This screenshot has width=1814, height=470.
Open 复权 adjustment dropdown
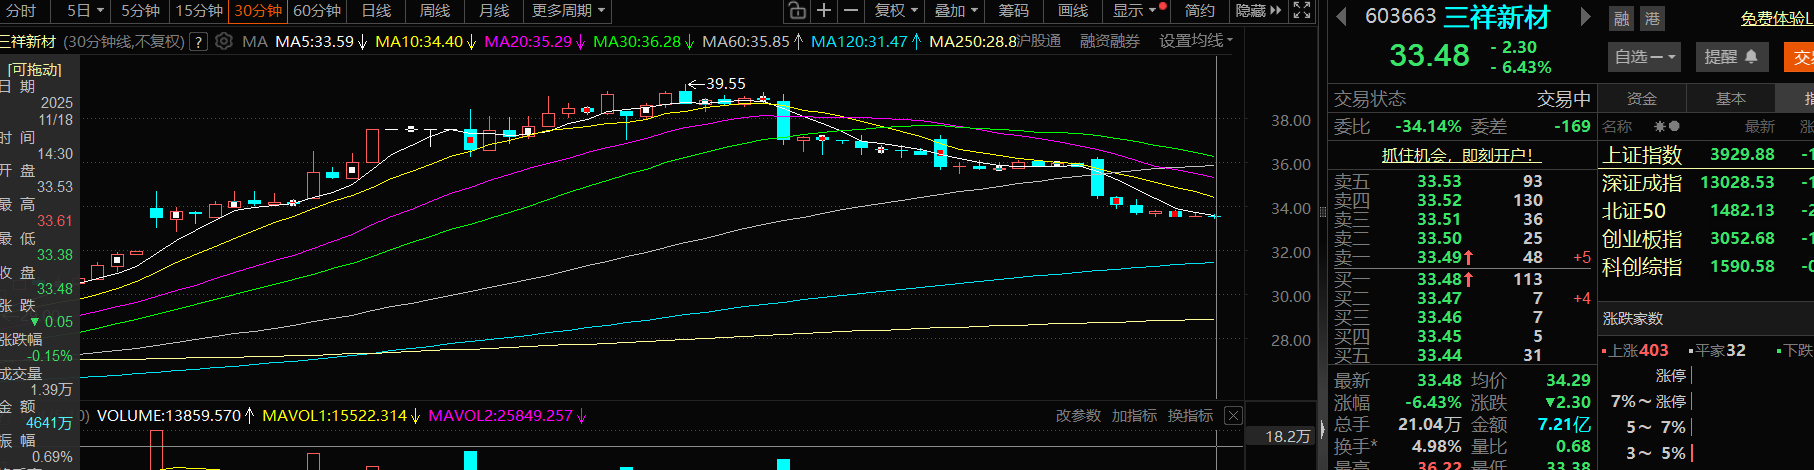click(895, 11)
